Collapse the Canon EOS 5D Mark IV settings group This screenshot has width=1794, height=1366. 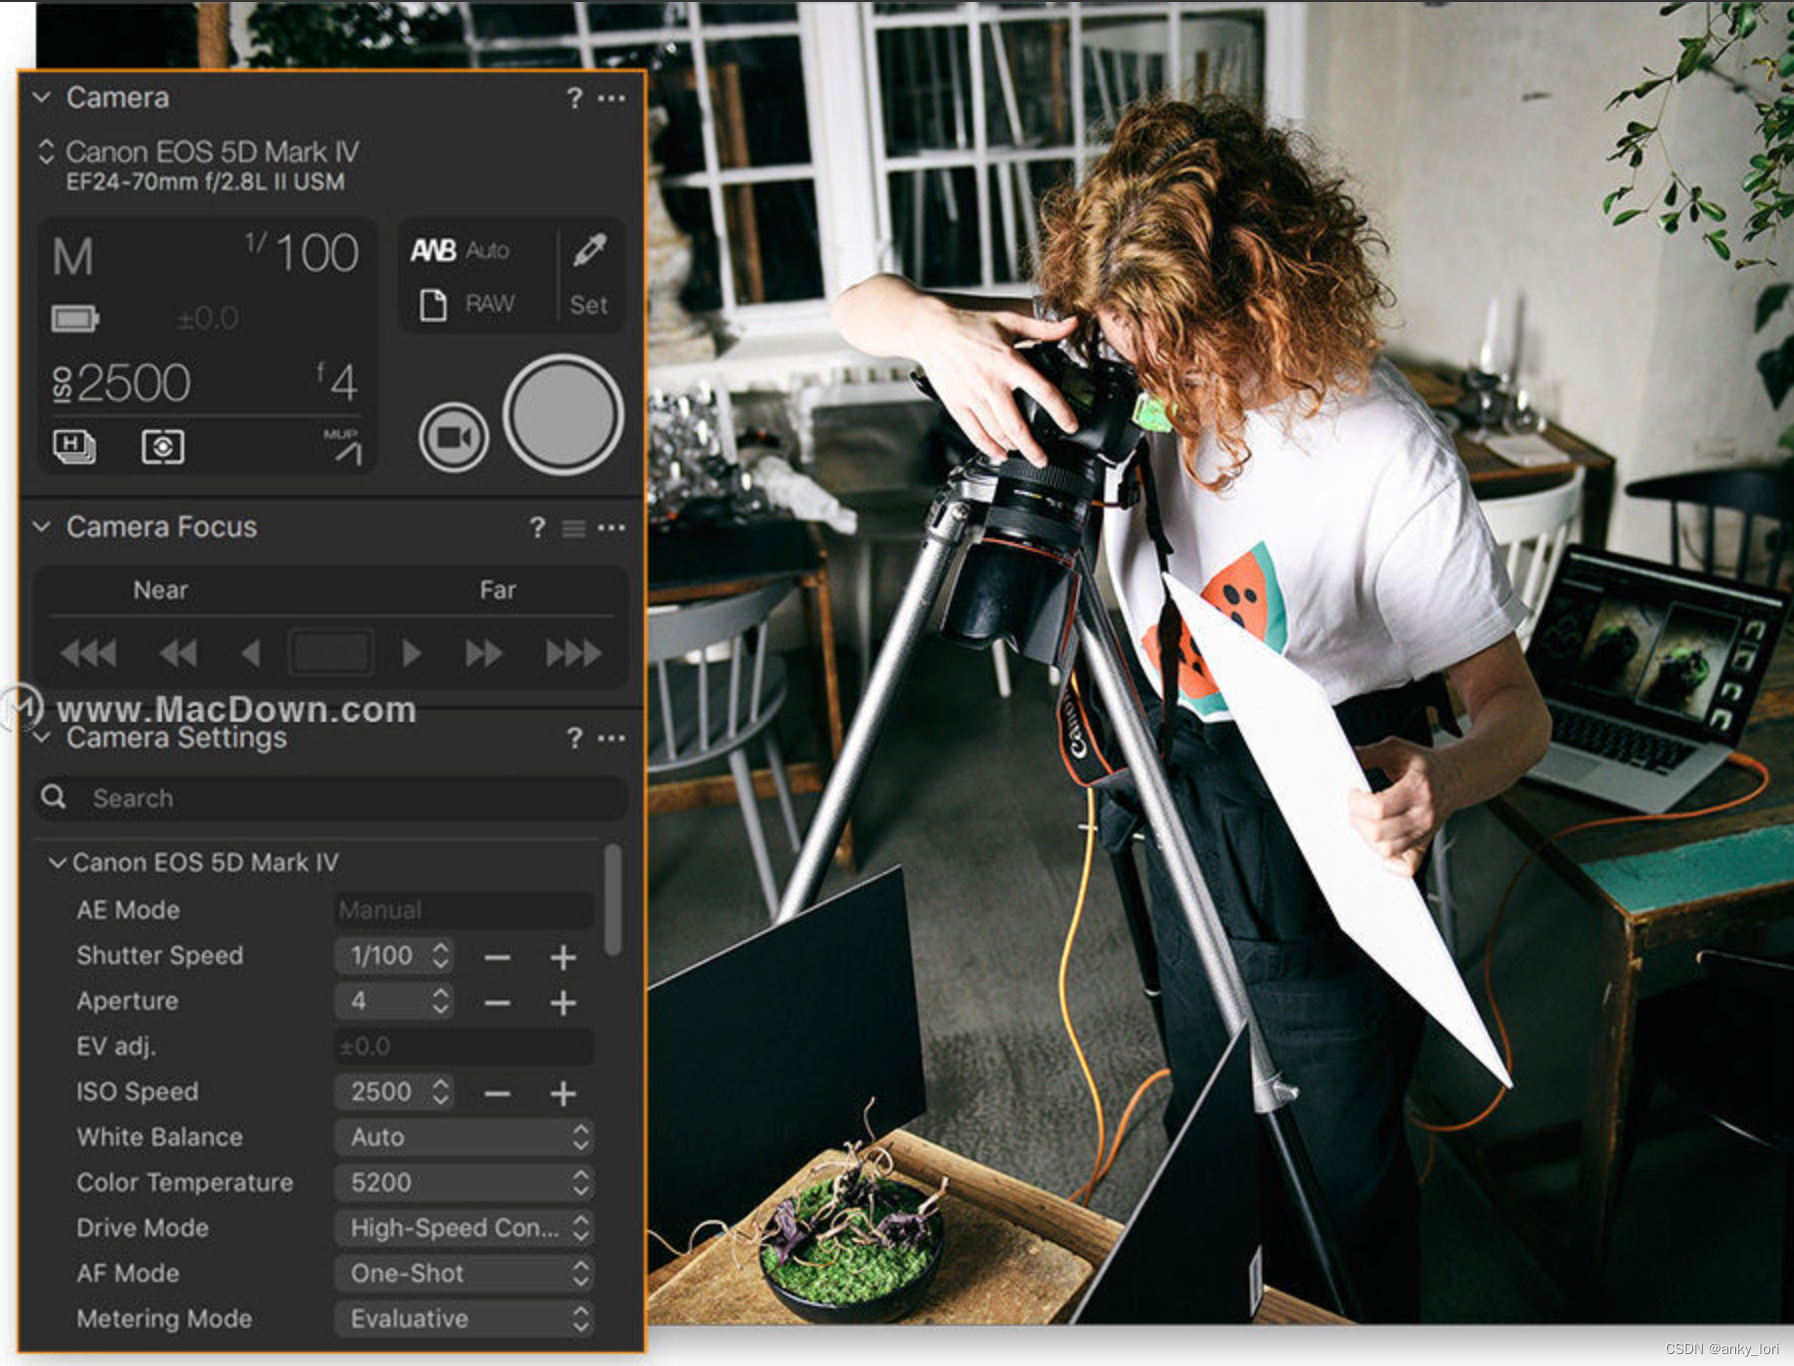[58, 862]
